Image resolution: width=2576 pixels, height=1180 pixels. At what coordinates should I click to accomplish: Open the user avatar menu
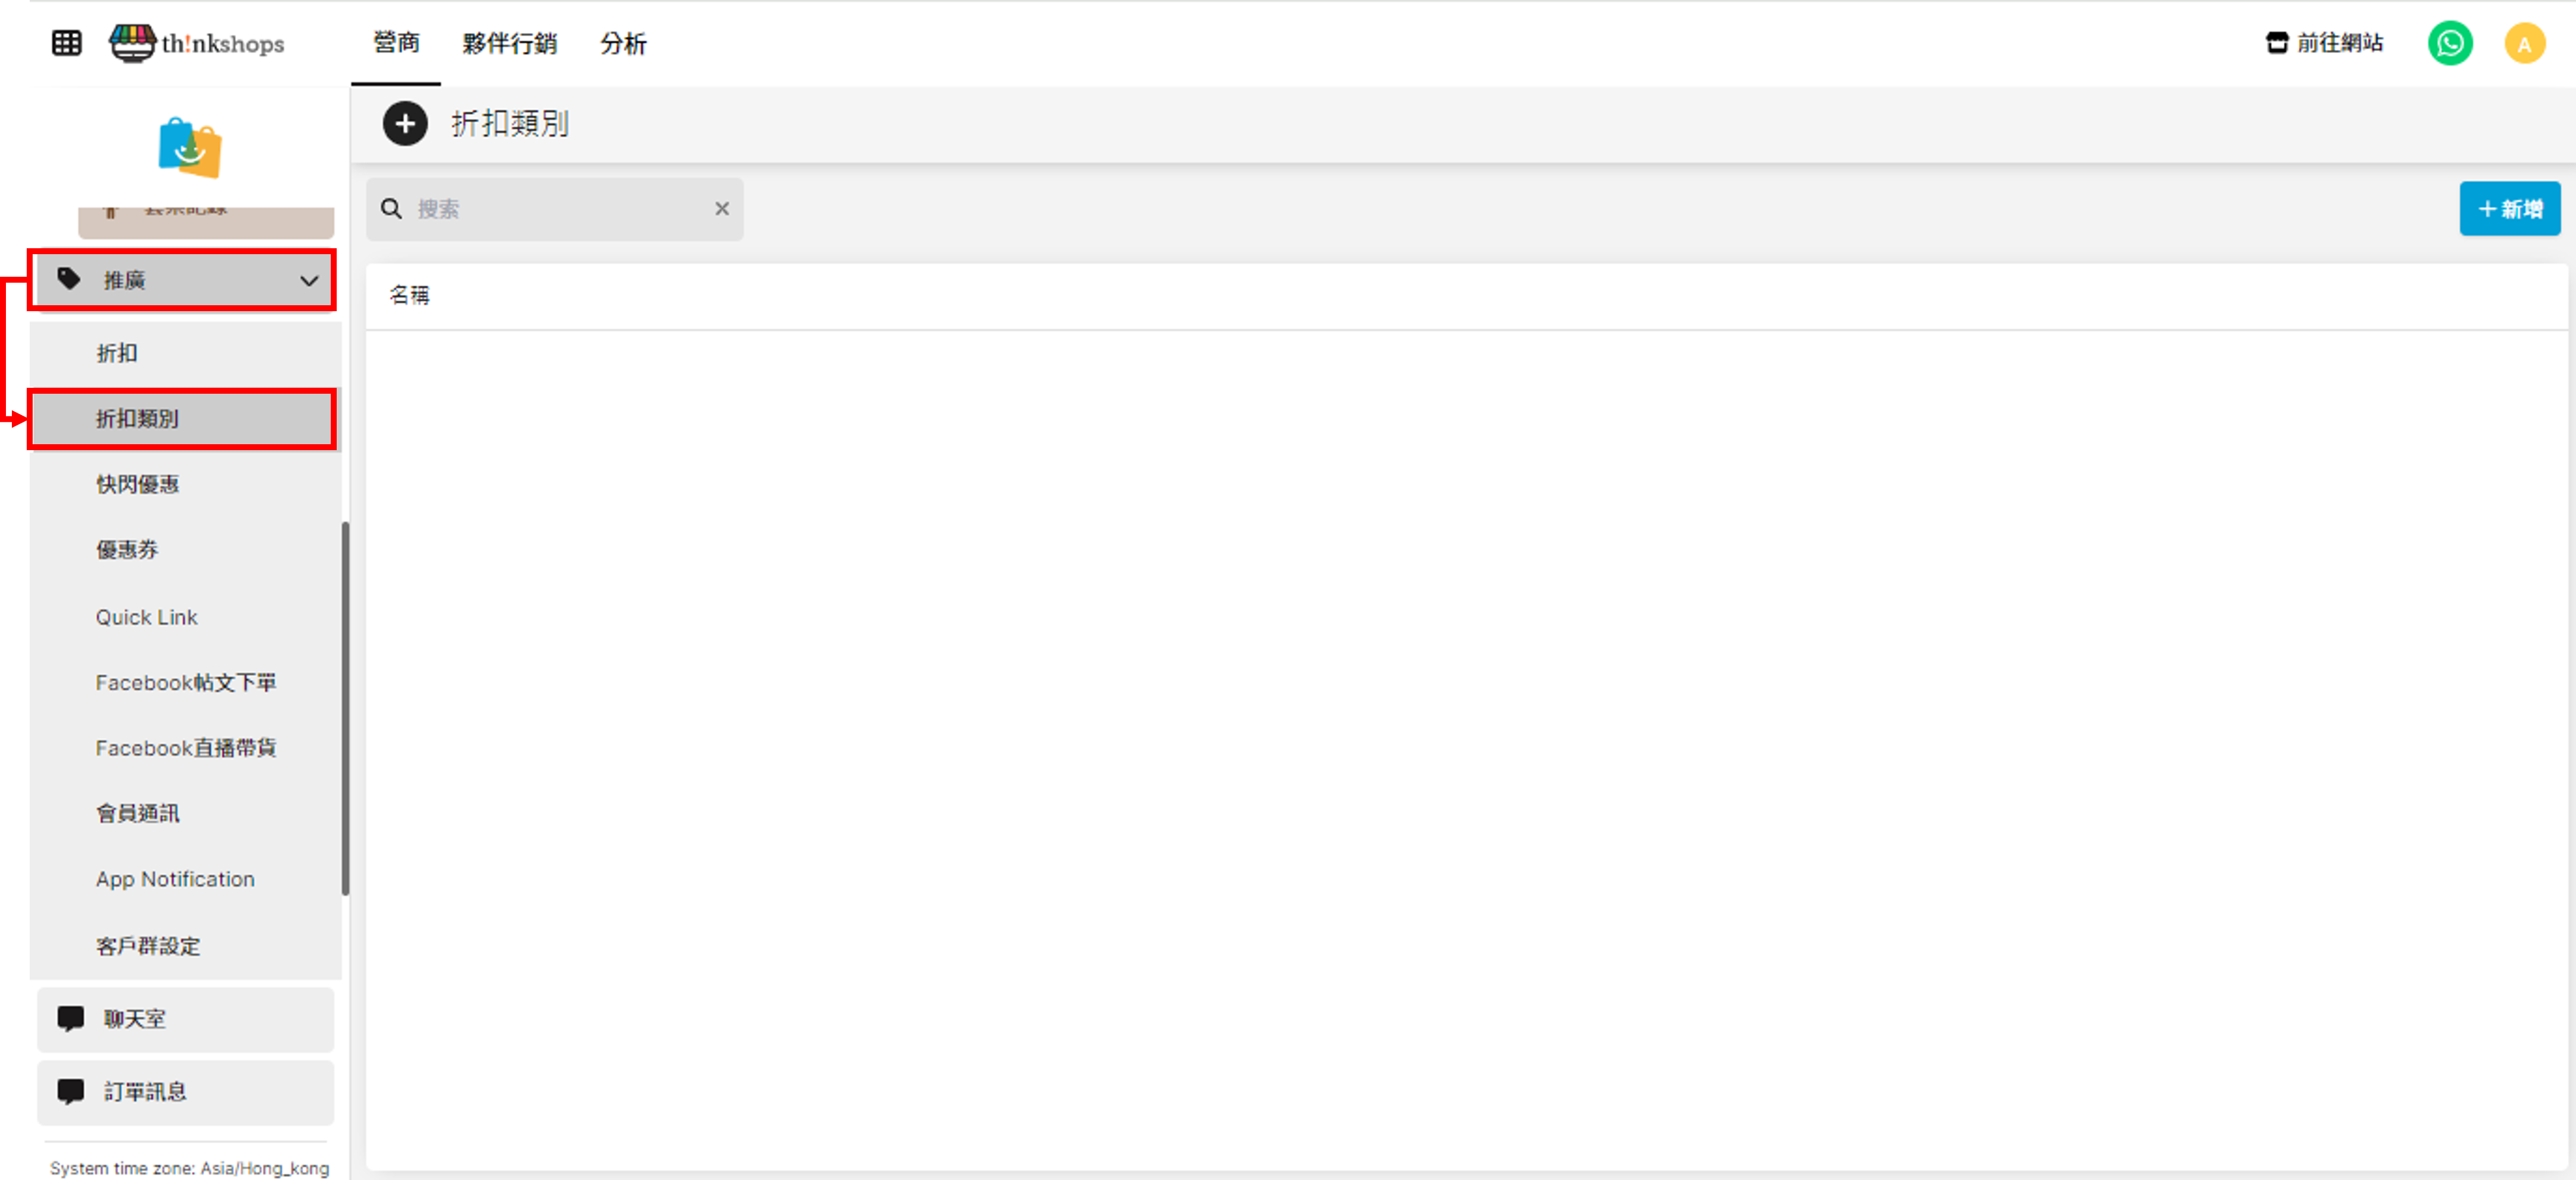(2523, 43)
